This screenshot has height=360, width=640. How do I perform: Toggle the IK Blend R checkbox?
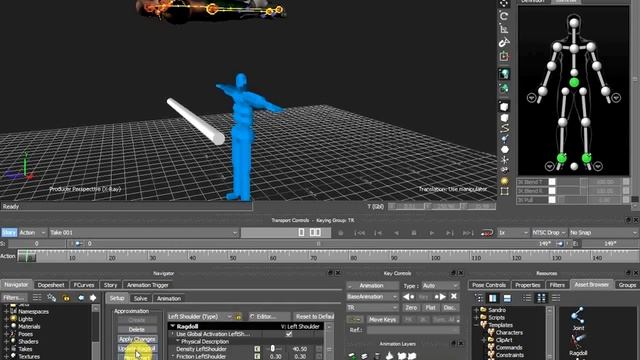(552, 191)
